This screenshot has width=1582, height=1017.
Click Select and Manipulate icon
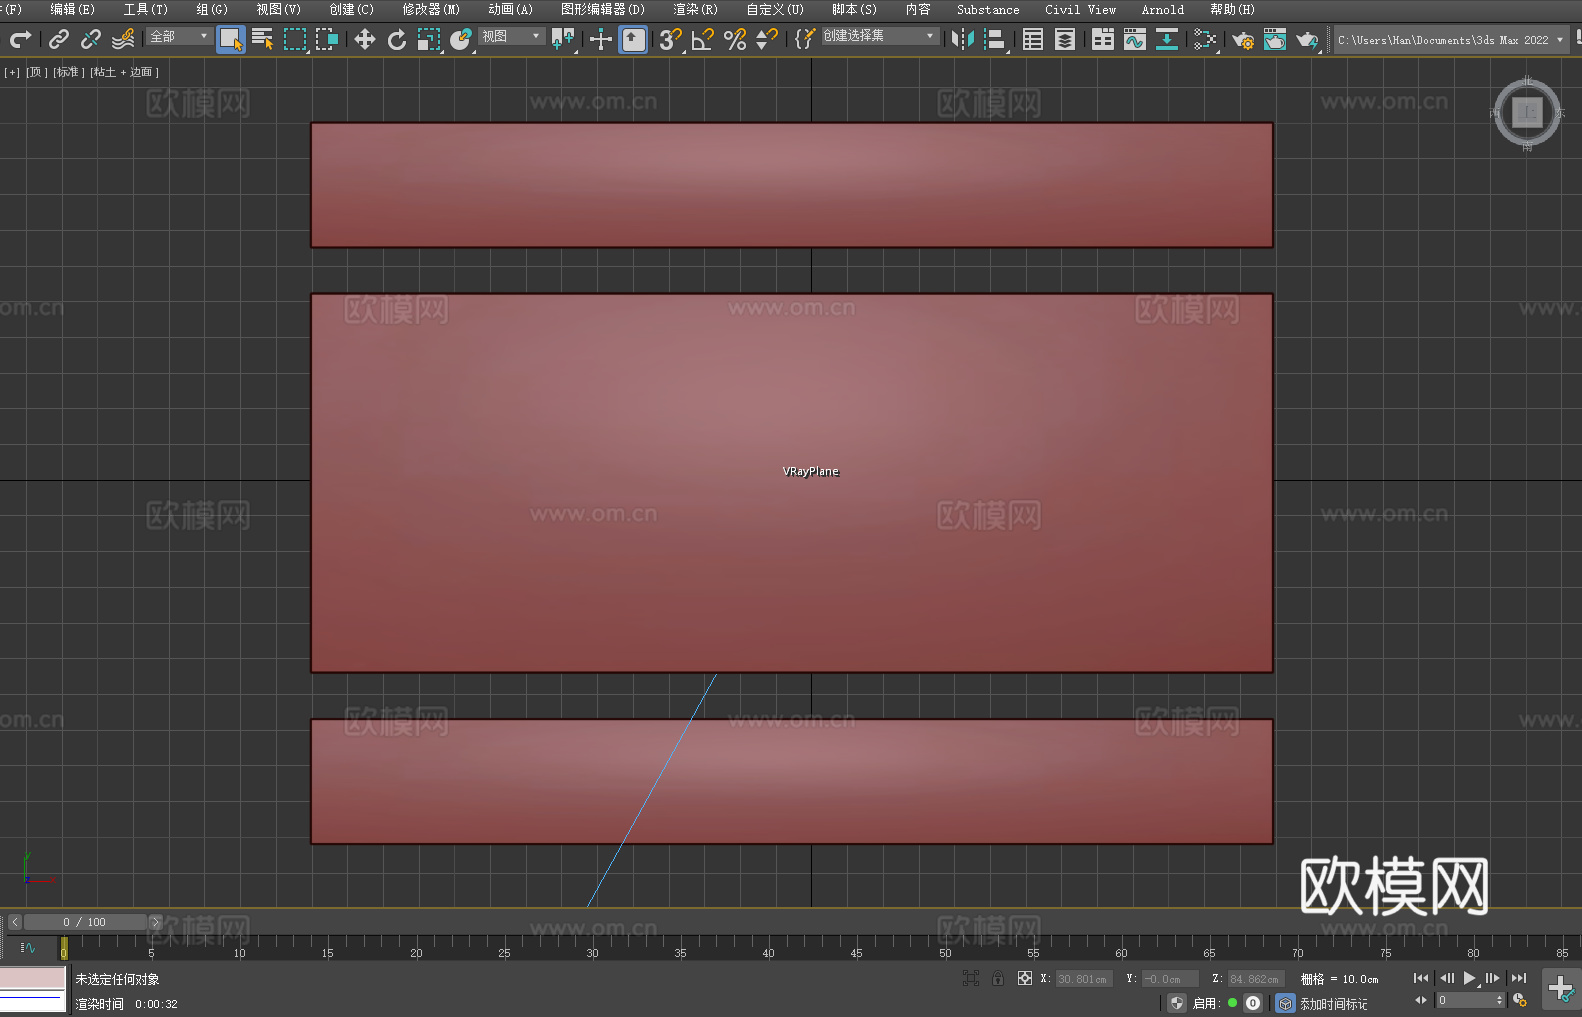(601, 39)
